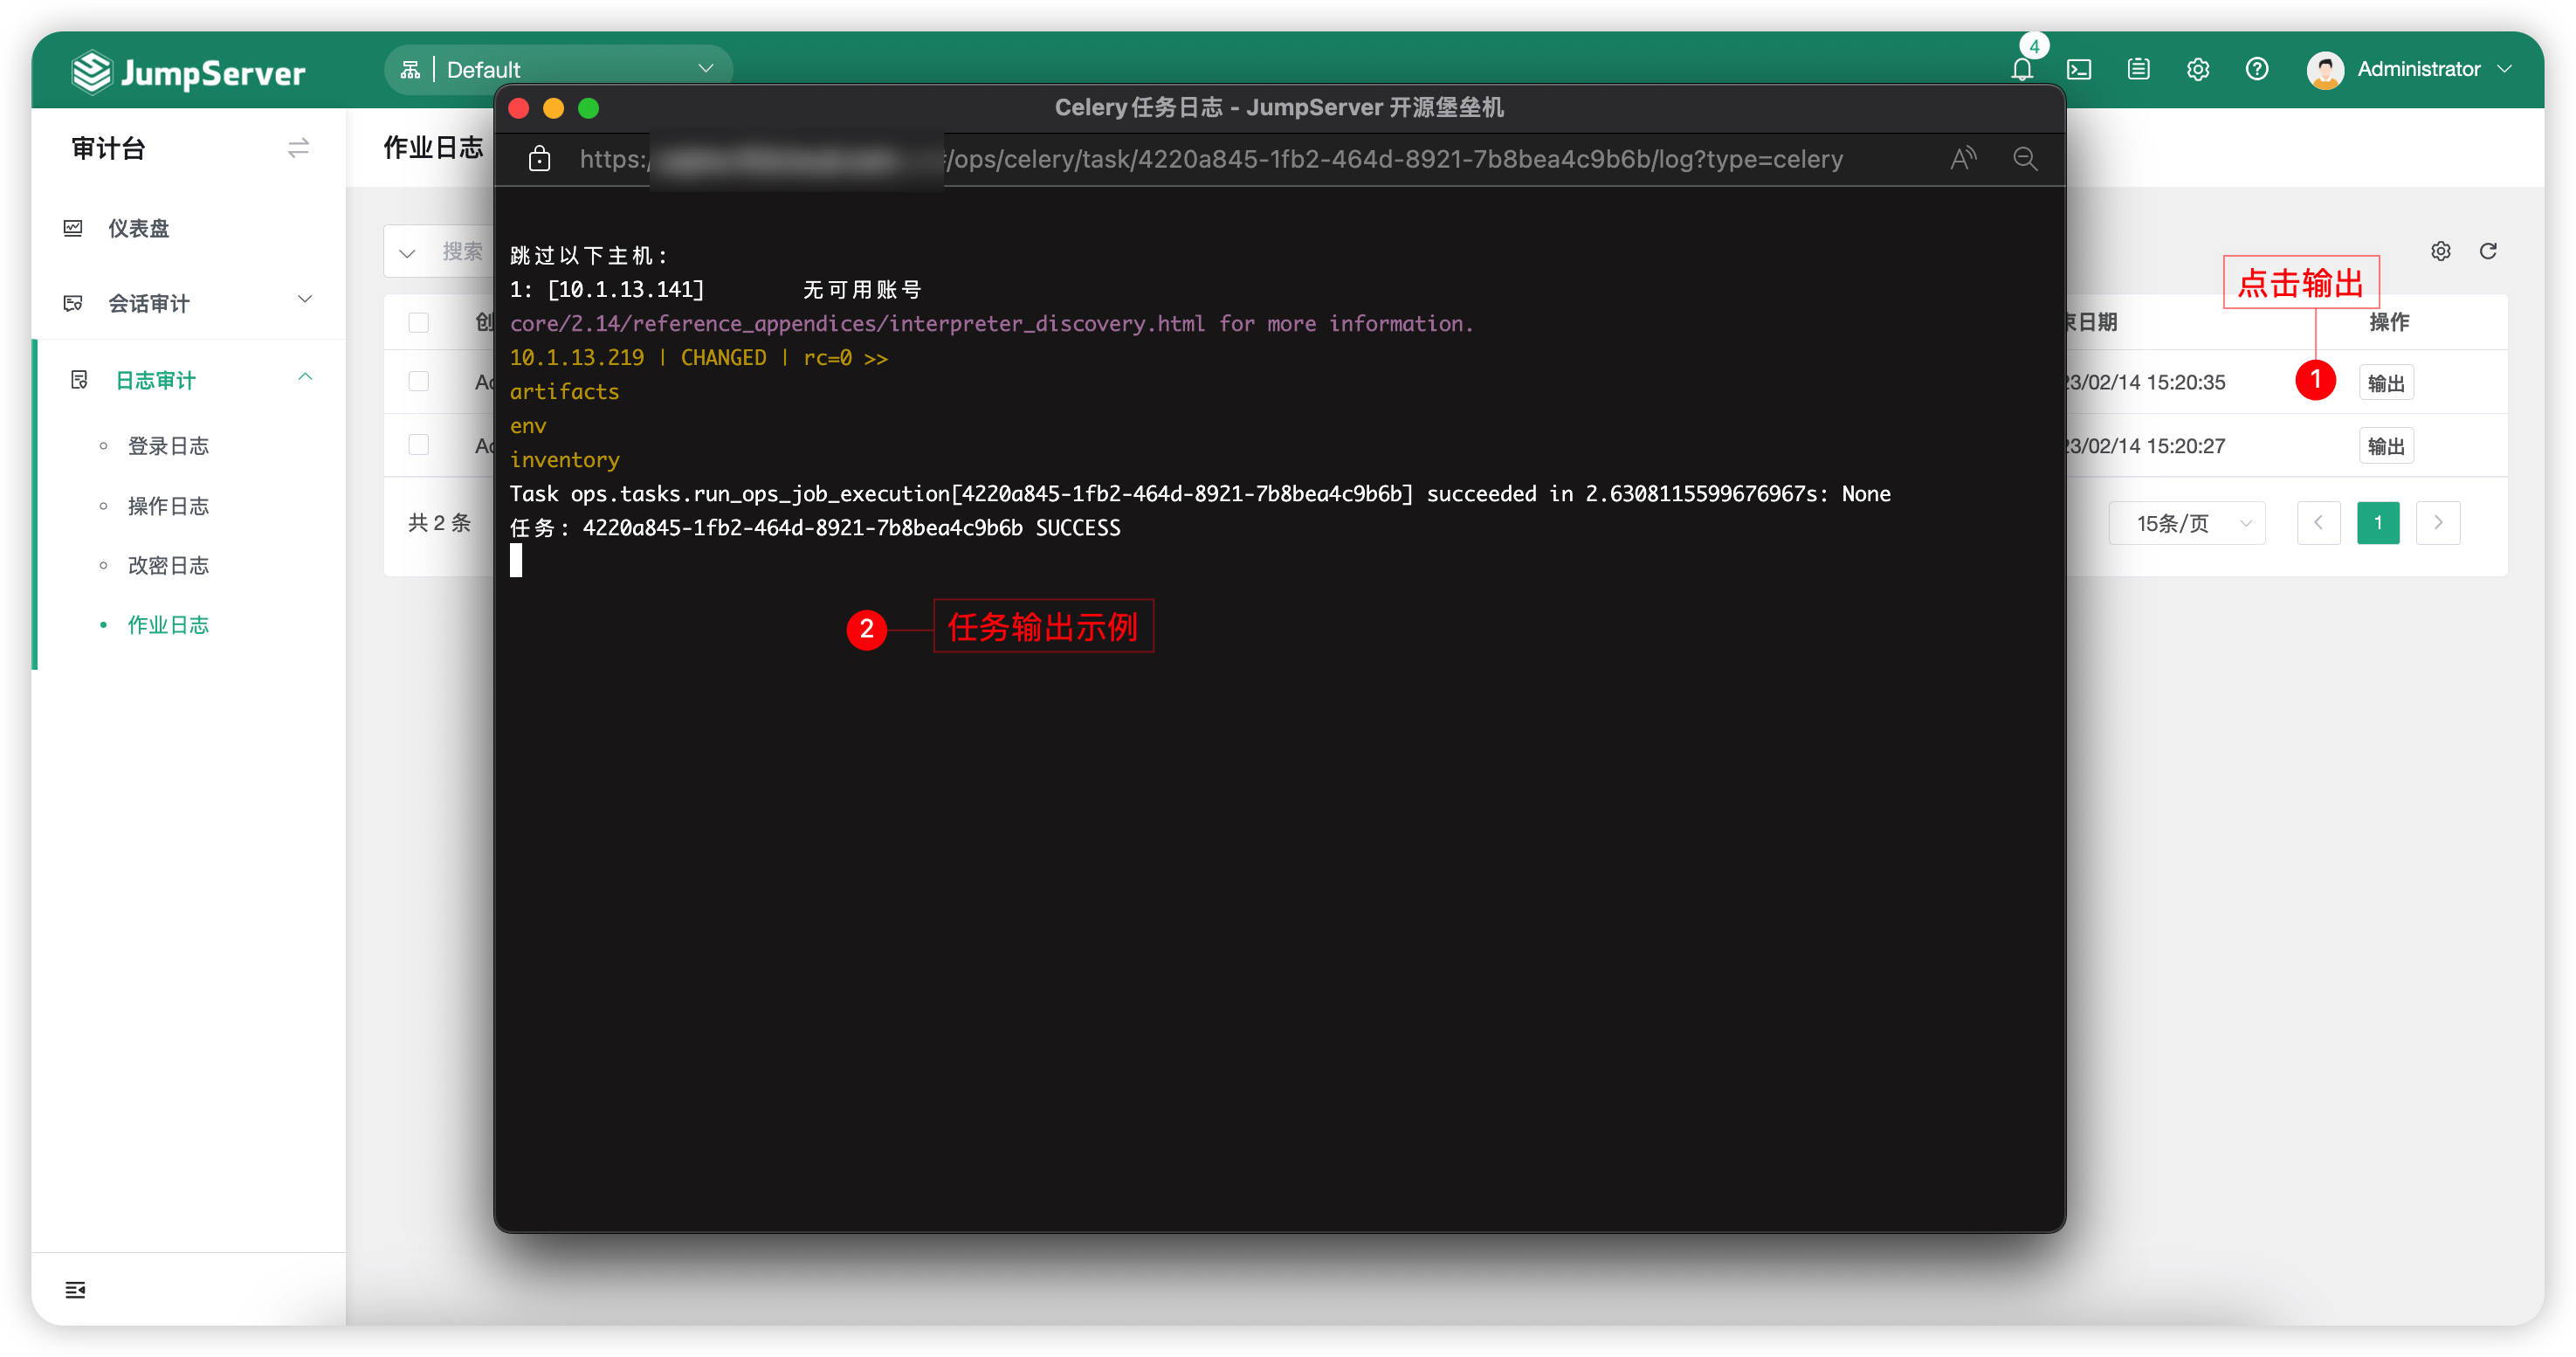
Task: Select page 1 in pagination
Action: point(2378,523)
